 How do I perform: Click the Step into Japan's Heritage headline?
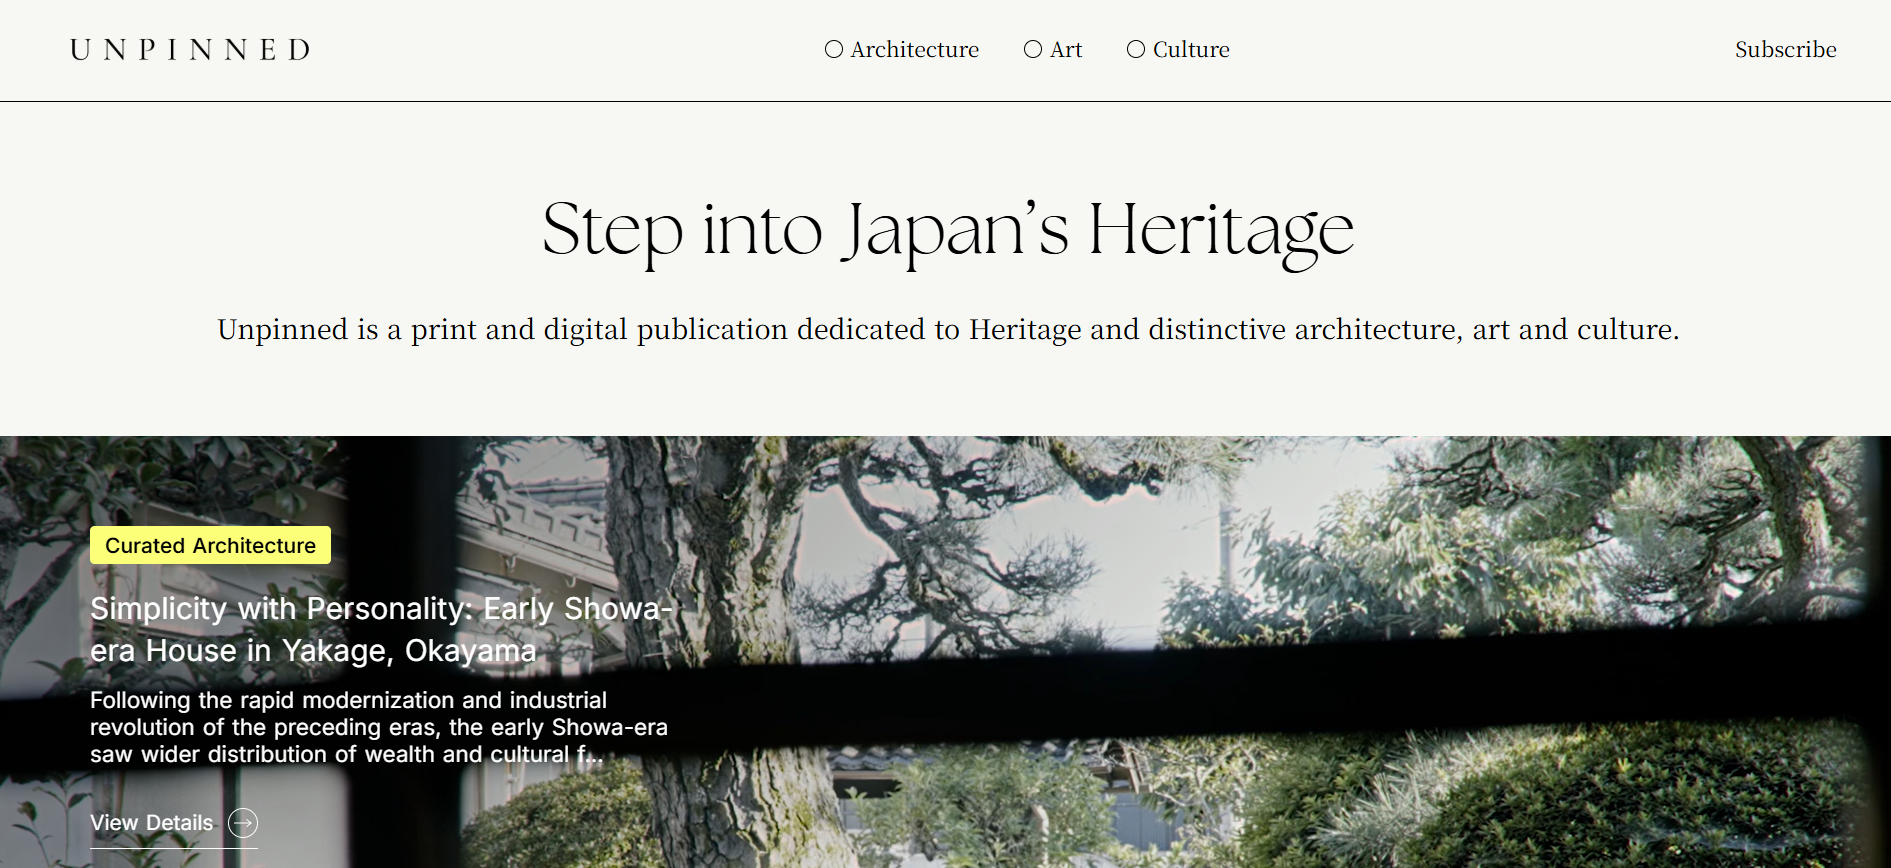[x=947, y=230]
